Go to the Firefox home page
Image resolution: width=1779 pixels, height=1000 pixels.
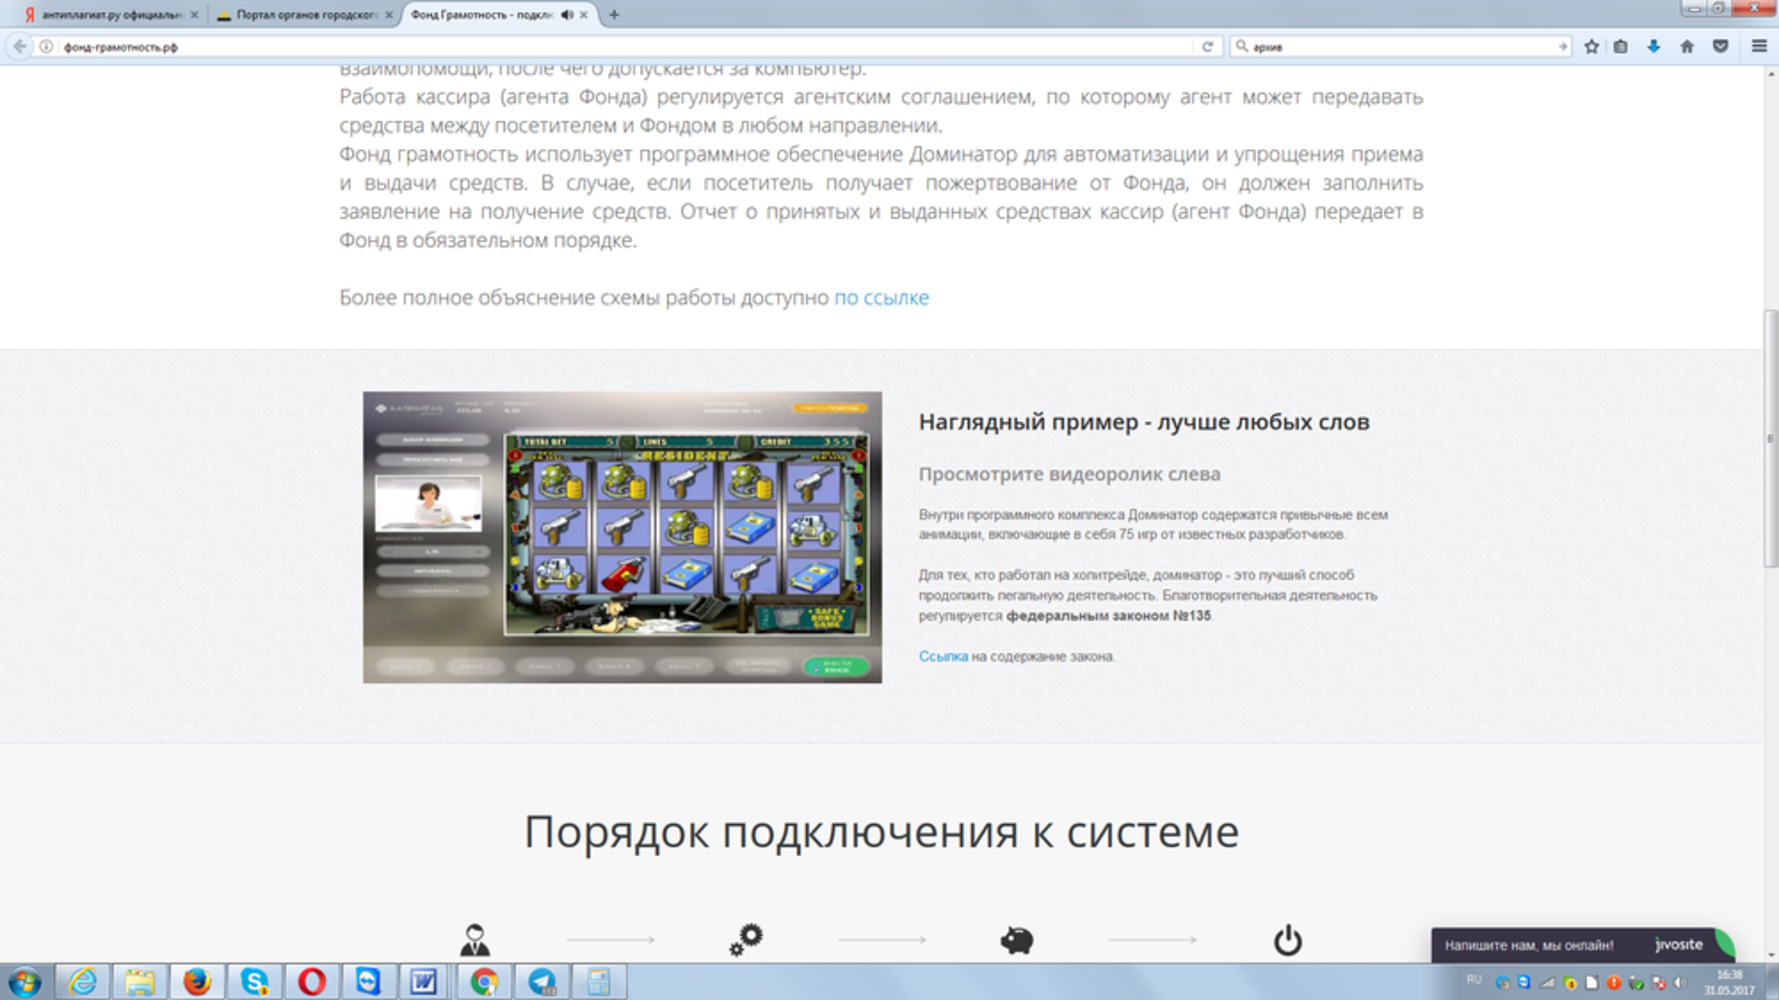coord(1687,46)
